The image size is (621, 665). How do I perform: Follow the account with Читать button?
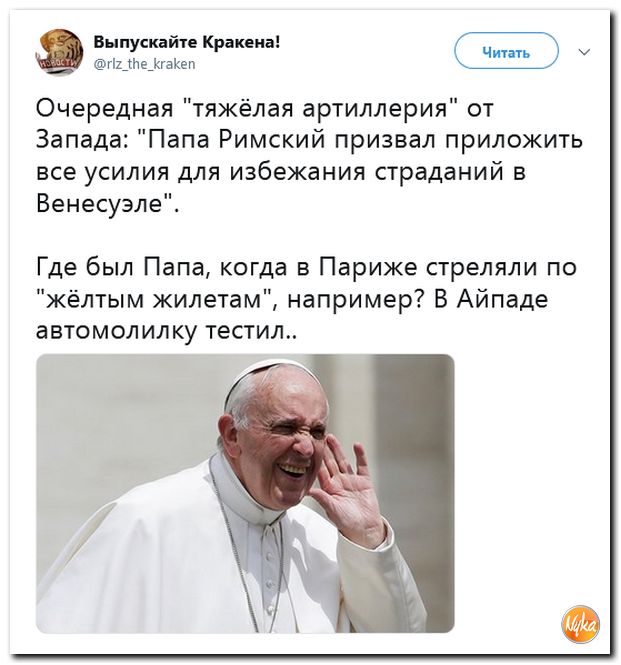[x=506, y=51]
